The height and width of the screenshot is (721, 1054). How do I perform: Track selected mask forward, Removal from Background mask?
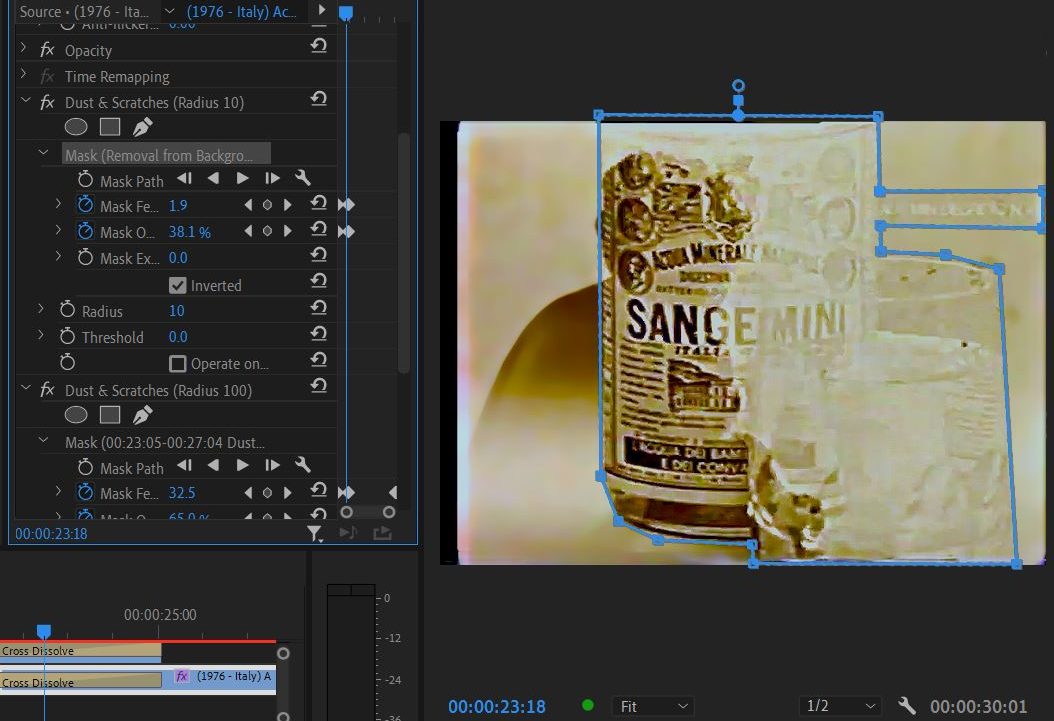click(243, 178)
